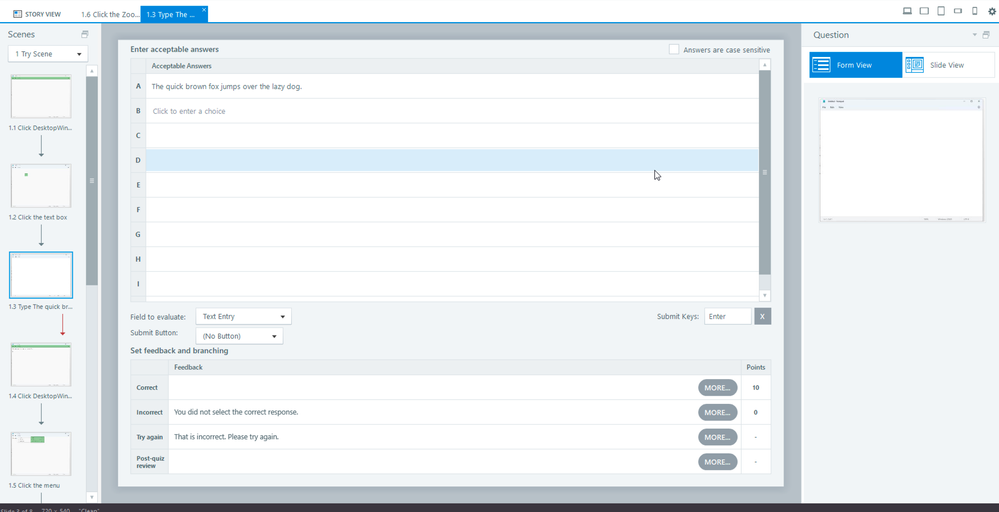Viewport: 999px width, 512px height.
Task: Click the answers list scrollbar thumb
Action: [765, 172]
